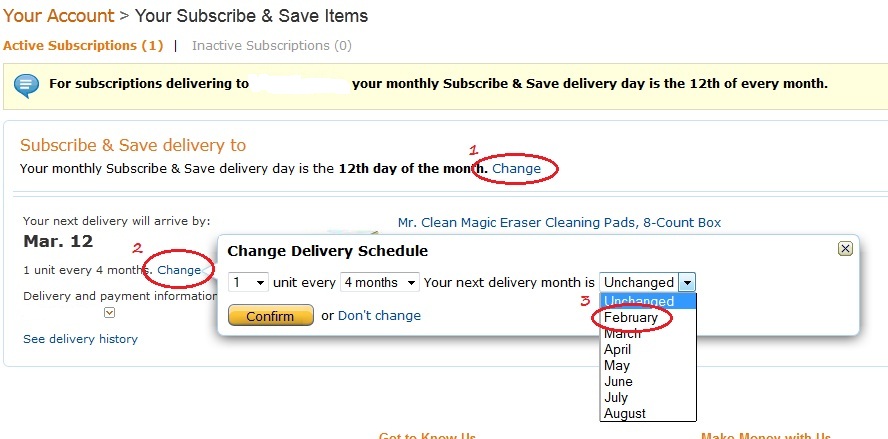Close the Change Delivery Schedule popup
The width and height of the screenshot is (888, 439).
pyautogui.click(x=845, y=248)
